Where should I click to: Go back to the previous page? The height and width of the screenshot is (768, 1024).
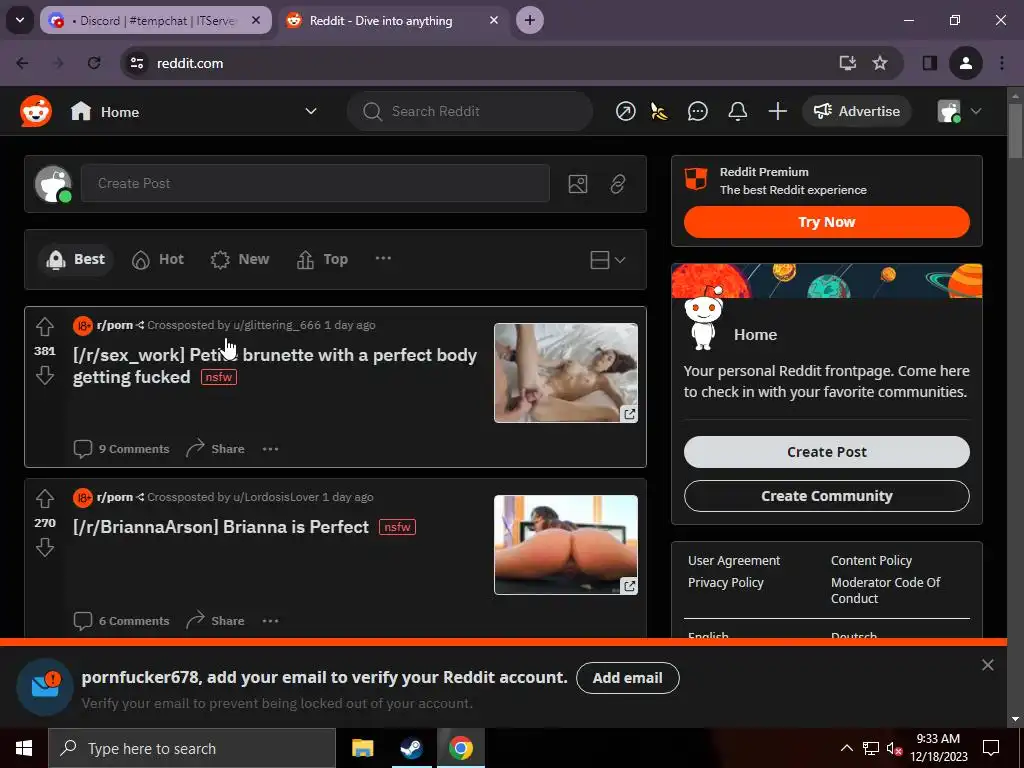click(22, 63)
